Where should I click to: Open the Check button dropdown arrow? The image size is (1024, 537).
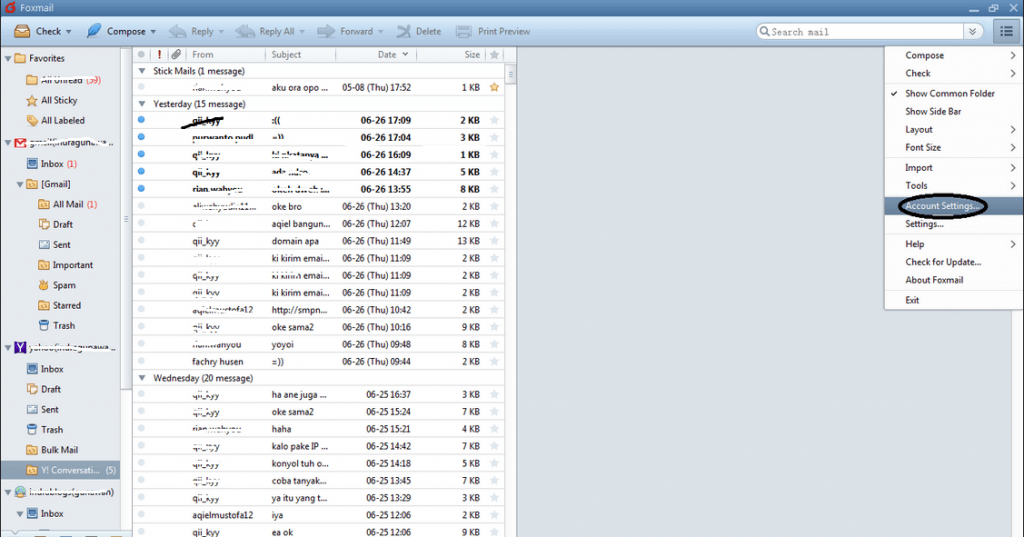click(69, 32)
